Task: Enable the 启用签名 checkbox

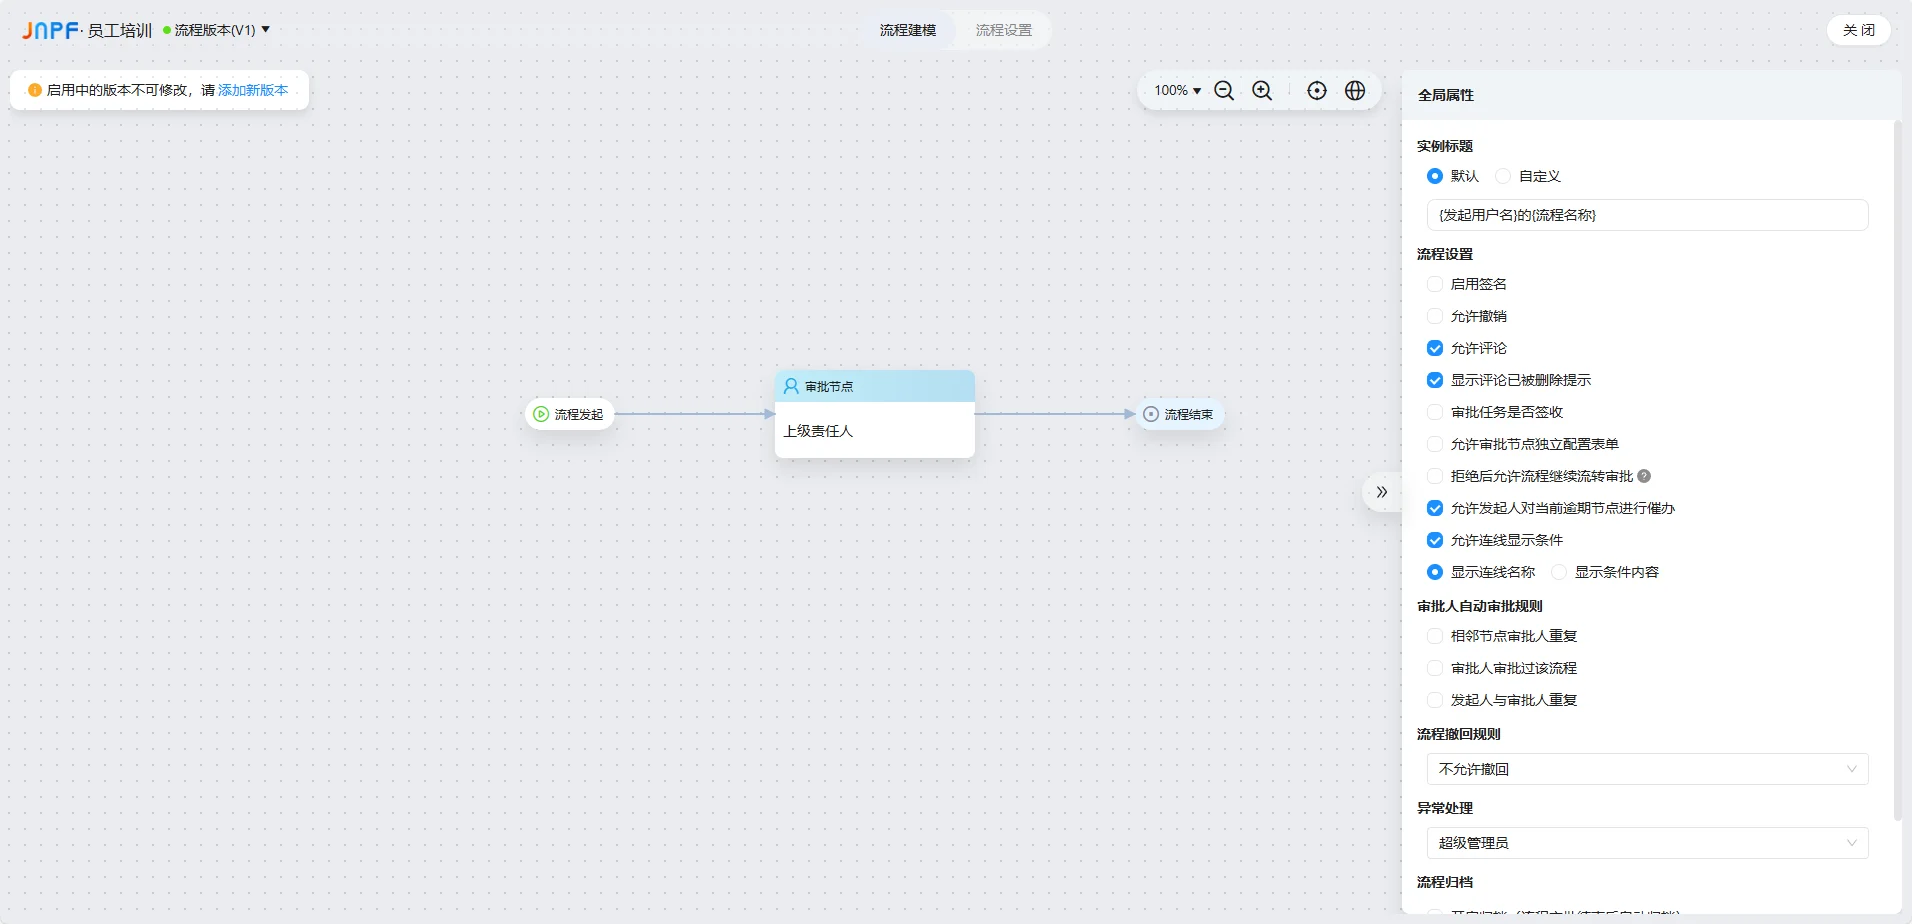Action: pyautogui.click(x=1435, y=284)
